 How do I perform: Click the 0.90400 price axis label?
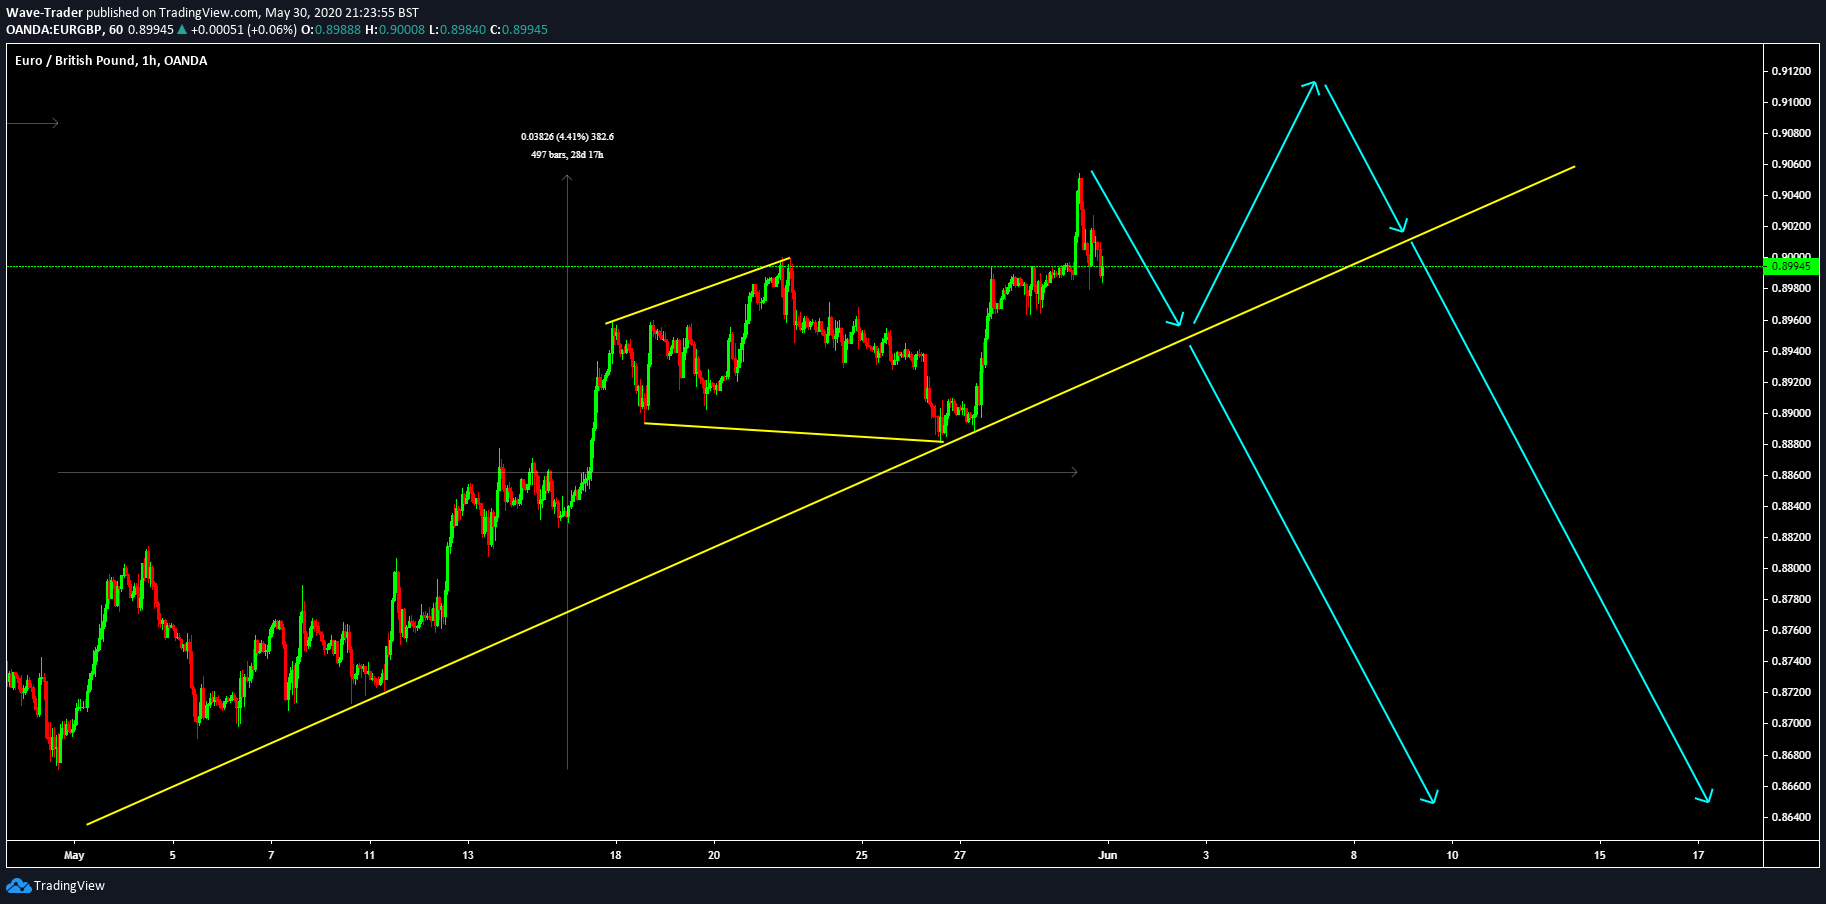coord(1790,195)
